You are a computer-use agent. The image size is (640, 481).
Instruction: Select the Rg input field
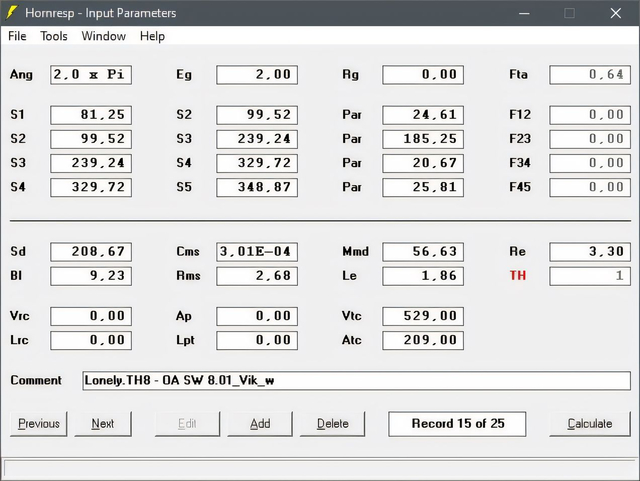click(423, 75)
